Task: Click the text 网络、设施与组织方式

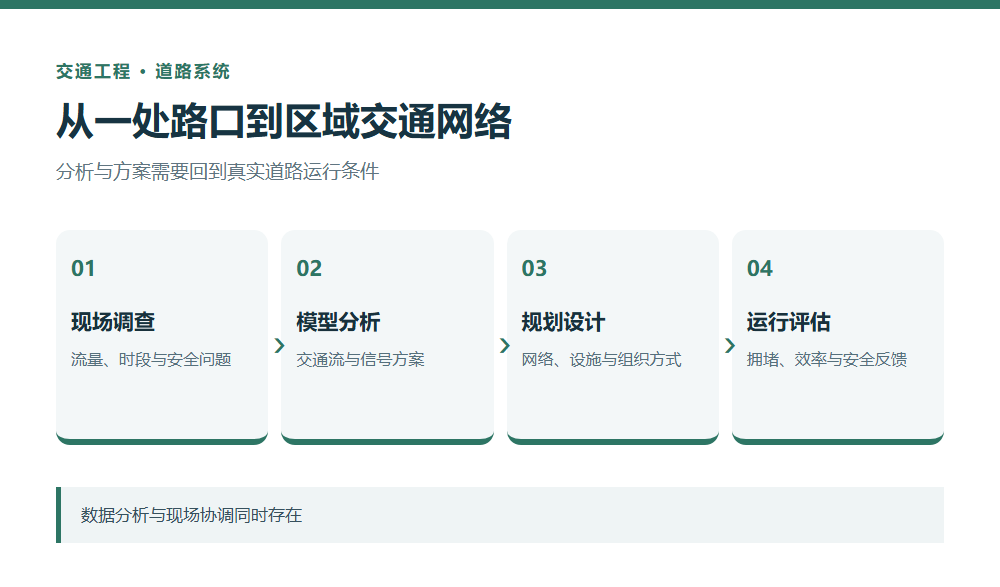Action: click(x=601, y=360)
